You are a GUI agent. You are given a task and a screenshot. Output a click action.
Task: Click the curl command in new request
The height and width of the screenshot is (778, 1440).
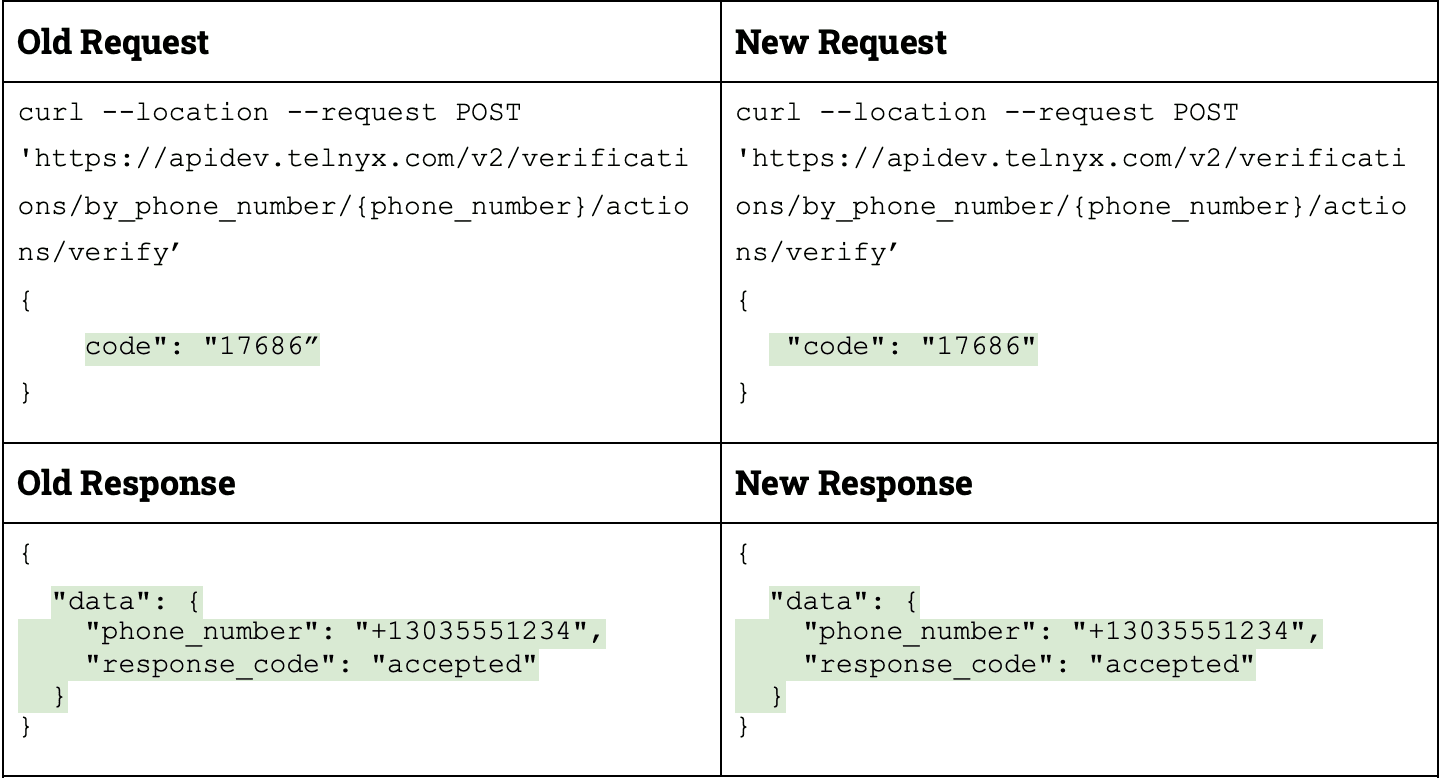click(x=987, y=112)
